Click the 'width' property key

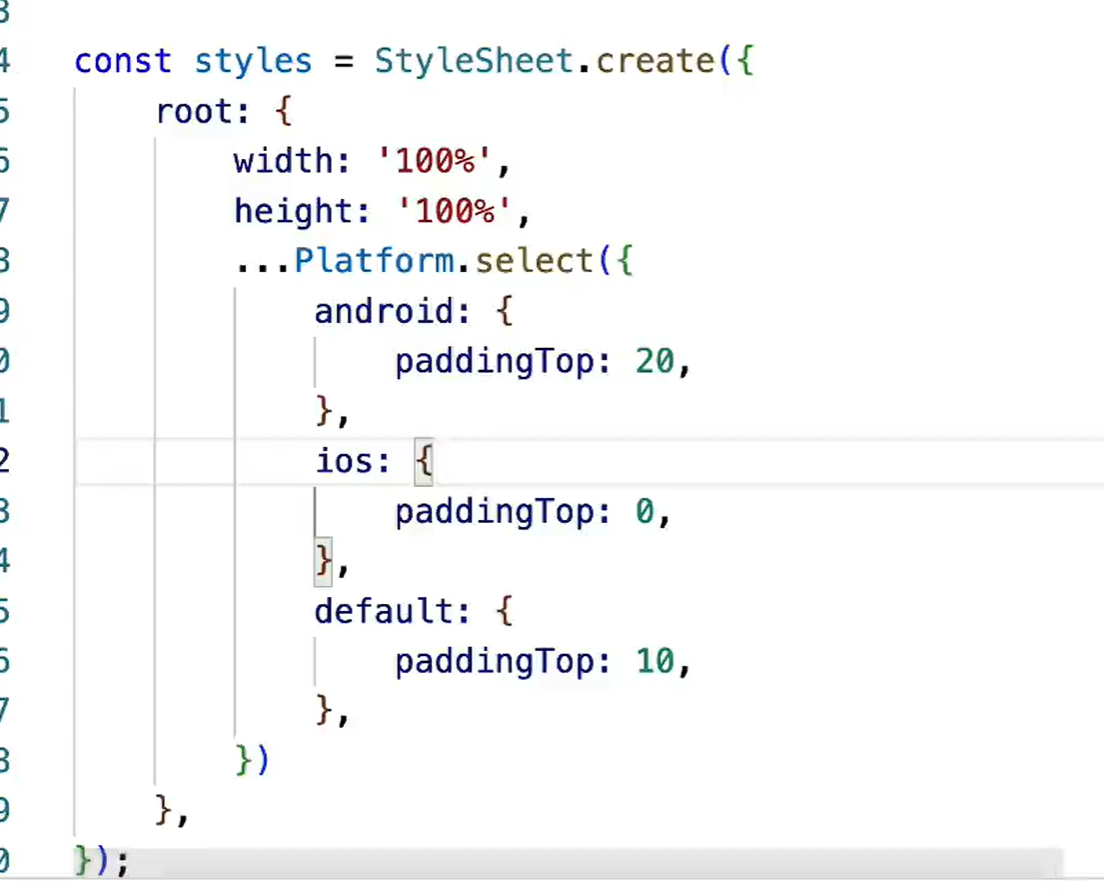283,161
